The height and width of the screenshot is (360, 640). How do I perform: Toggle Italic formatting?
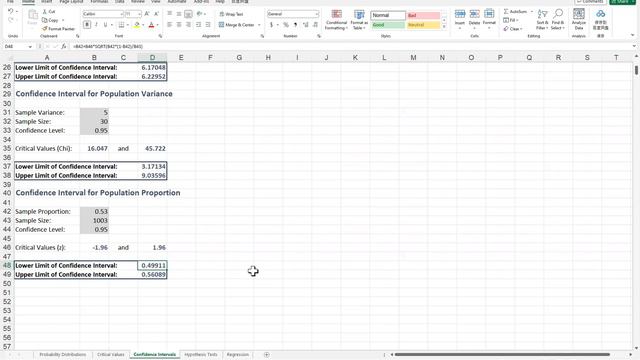[x=96, y=25]
